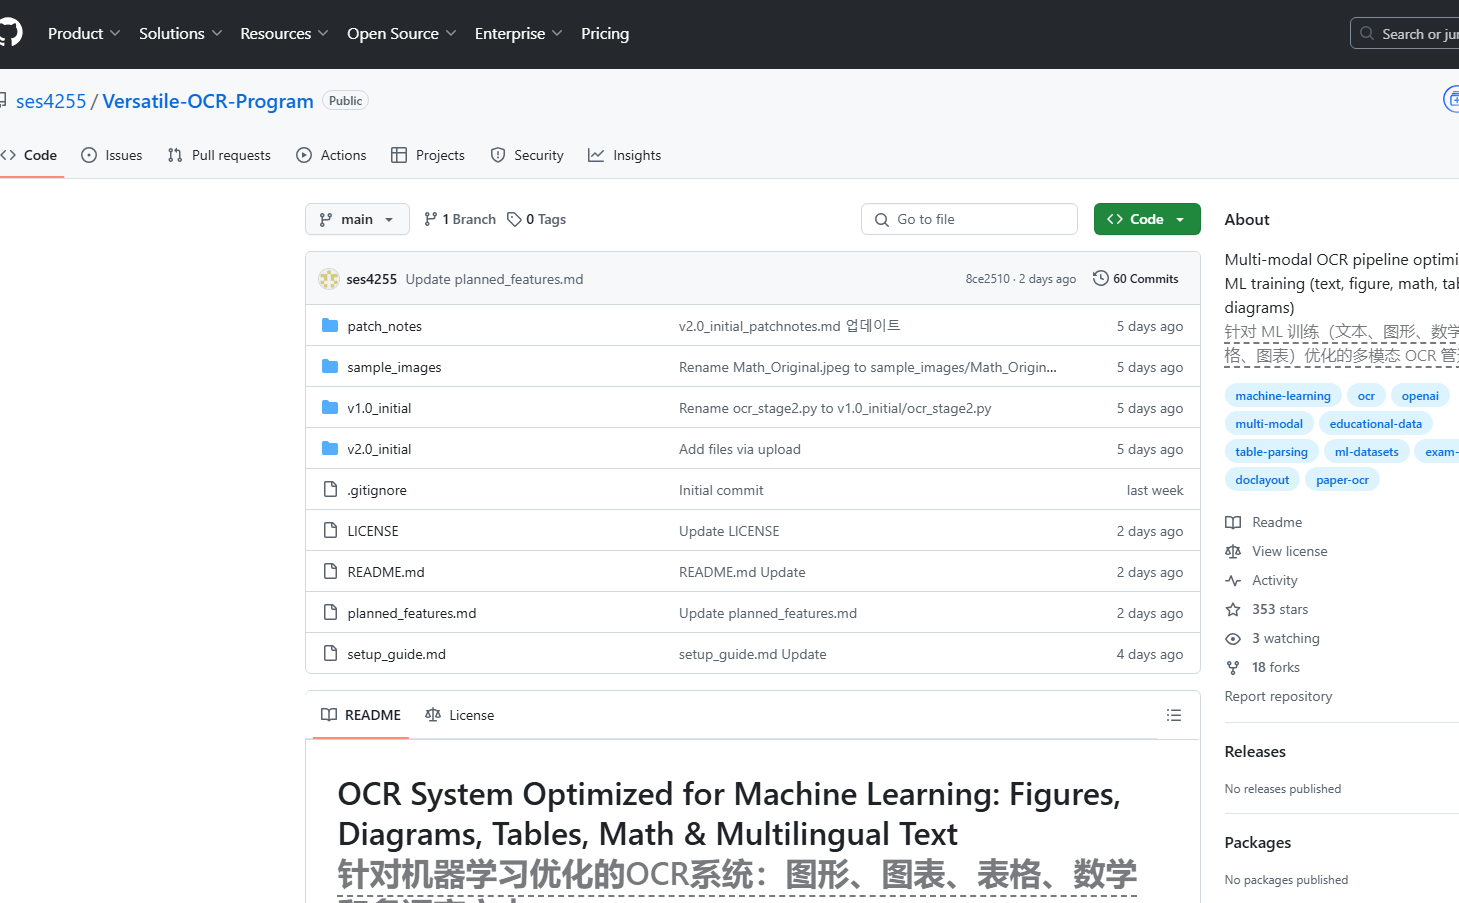
Task: Open the planned_features.md file
Action: pyautogui.click(x=411, y=613)
